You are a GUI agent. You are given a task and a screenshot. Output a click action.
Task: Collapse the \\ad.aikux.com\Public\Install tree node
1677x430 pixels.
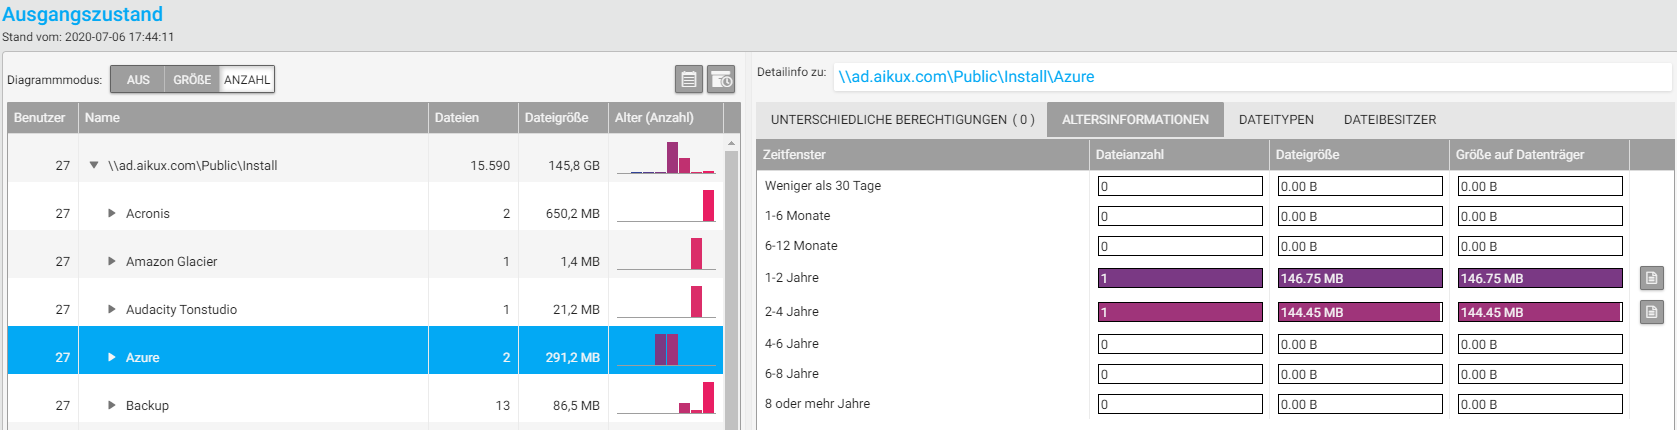point(94,165)
